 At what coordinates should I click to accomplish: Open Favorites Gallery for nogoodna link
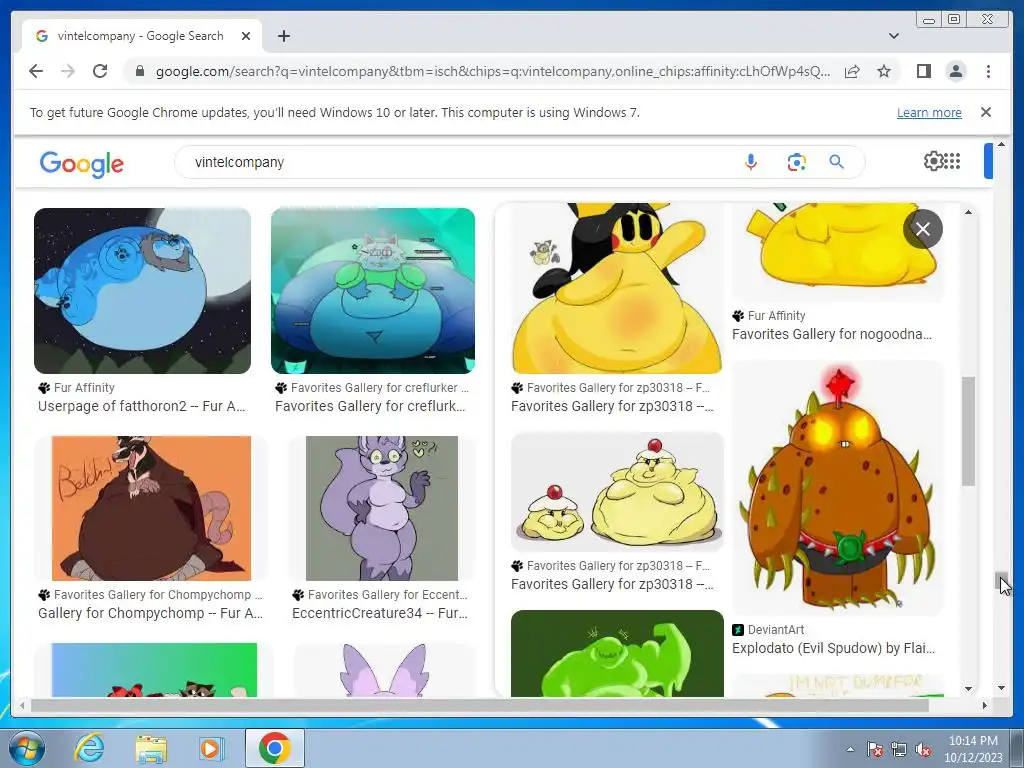[832, 334]
